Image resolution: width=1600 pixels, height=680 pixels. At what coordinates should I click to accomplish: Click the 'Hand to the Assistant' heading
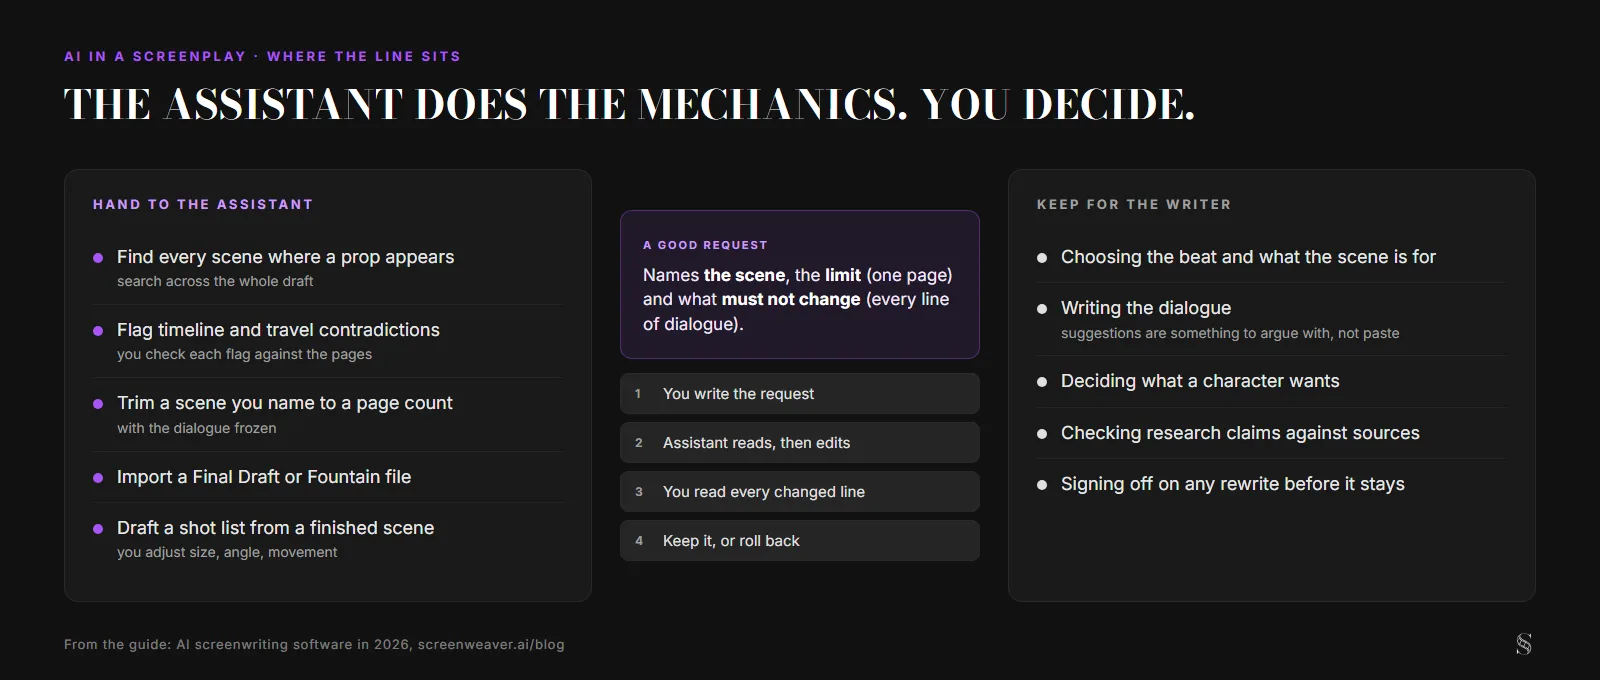[203, 204]
